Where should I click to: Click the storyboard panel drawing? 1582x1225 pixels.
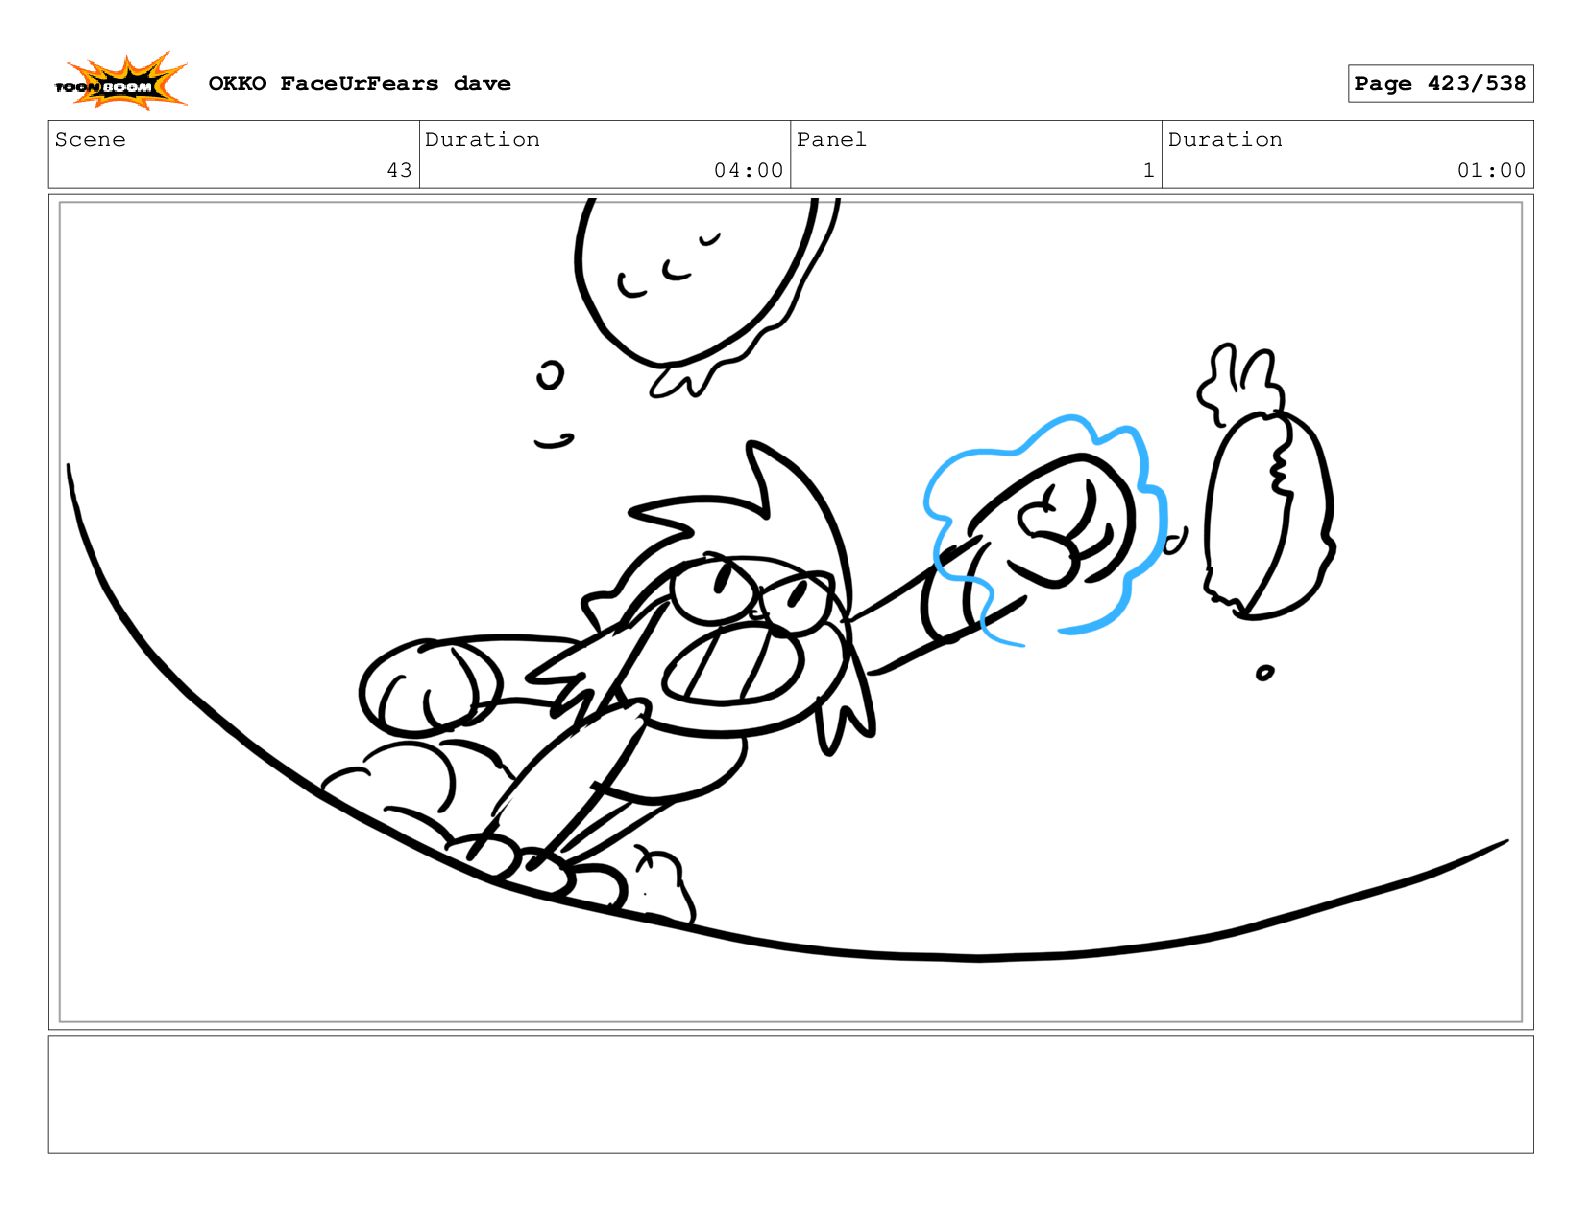790,612
